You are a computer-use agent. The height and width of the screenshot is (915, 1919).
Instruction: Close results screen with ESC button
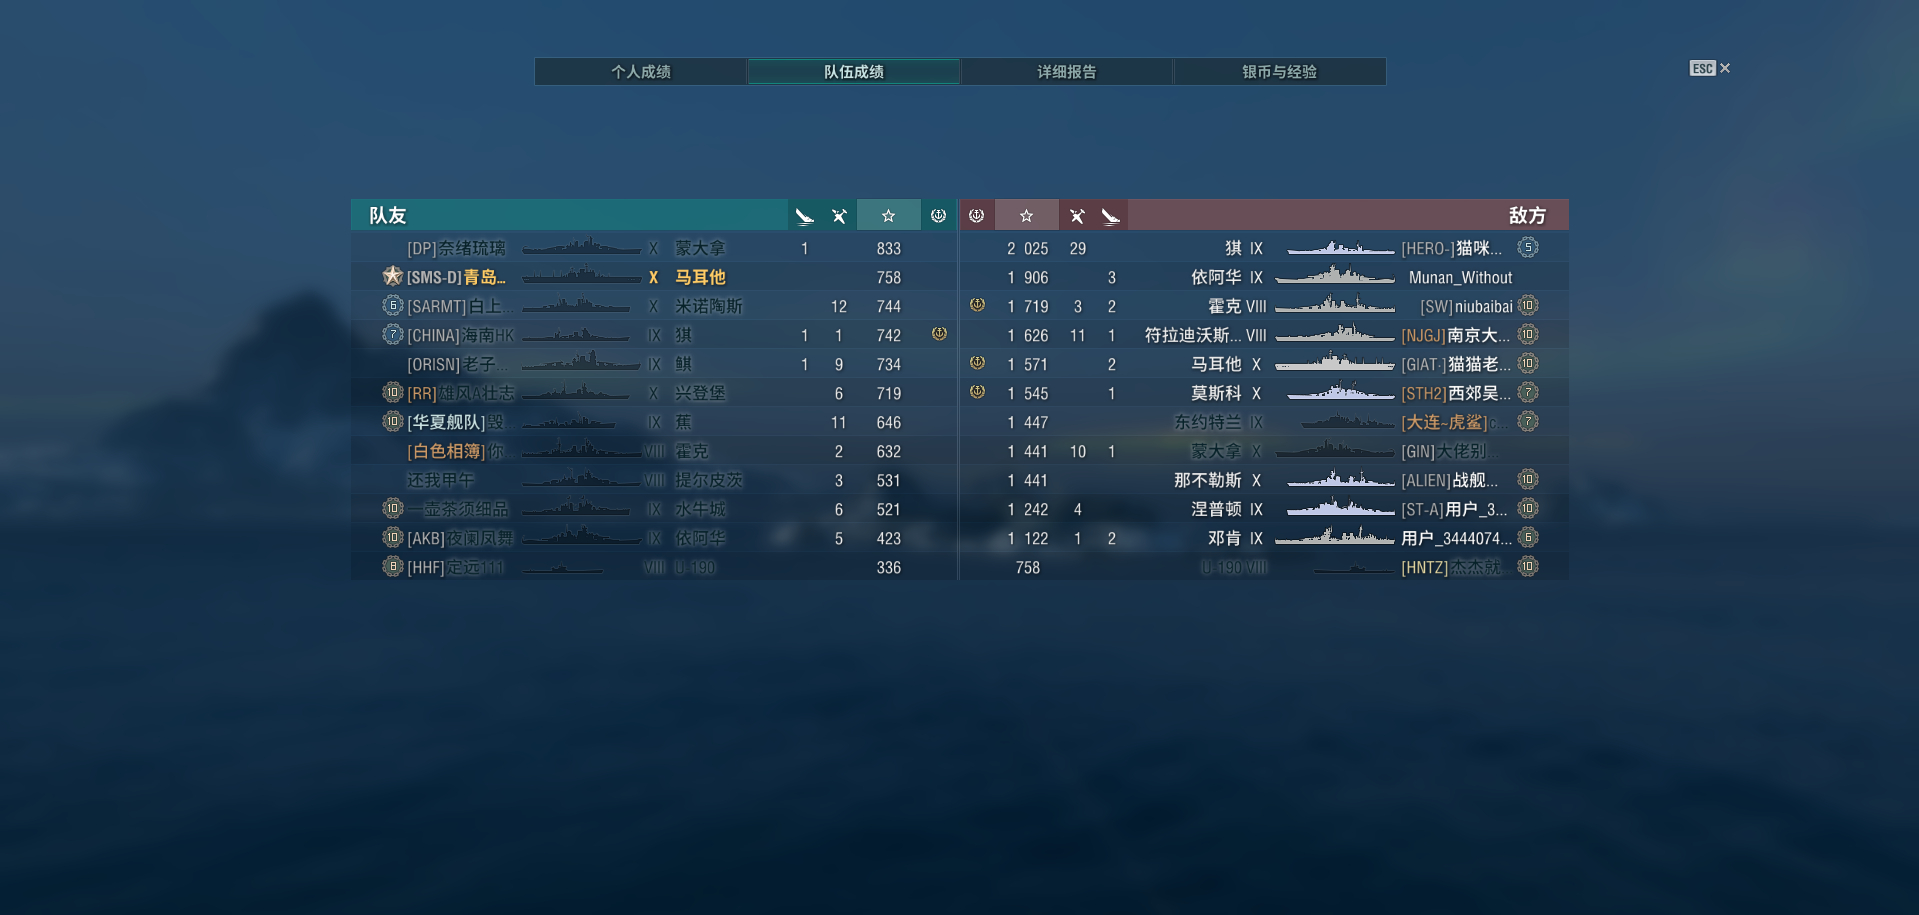pyautogui.click(x=1709, y=68)
